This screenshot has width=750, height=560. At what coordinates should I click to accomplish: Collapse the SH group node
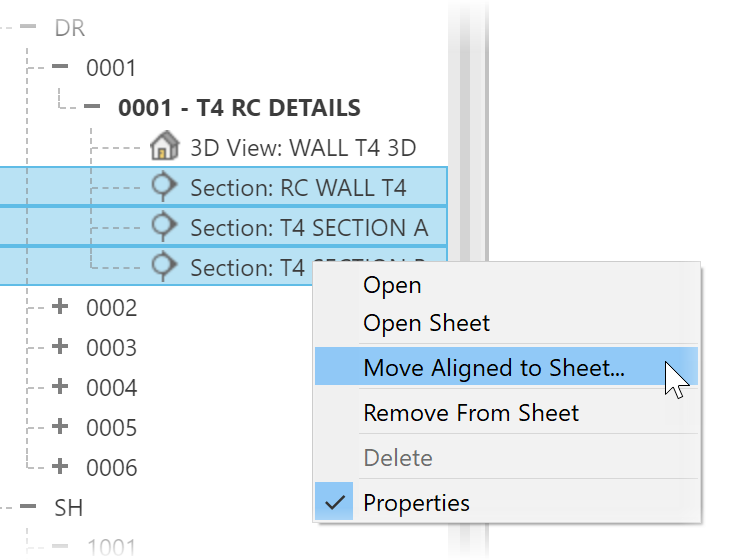[28, 506]
